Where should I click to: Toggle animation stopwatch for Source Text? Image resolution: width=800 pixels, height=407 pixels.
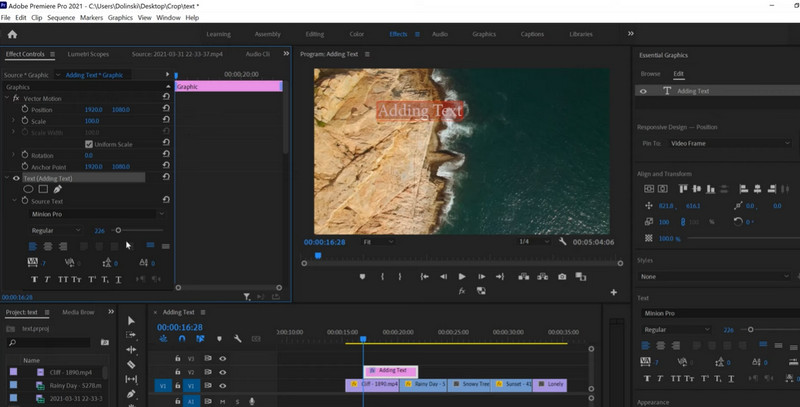[24, 201]
